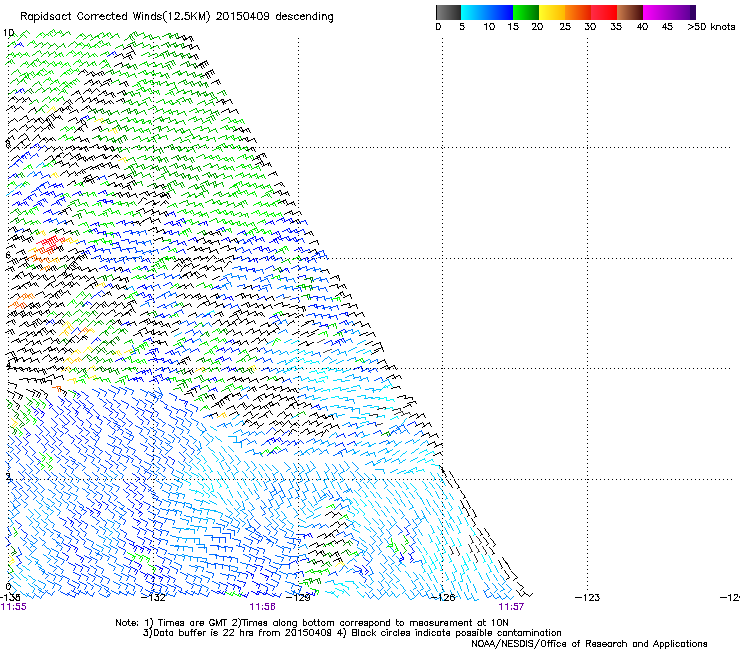Choose the orange 25–30 knots colorbar segment
Image resolution: width=740 pixels, height=650 pixels.
pos(578,12)
